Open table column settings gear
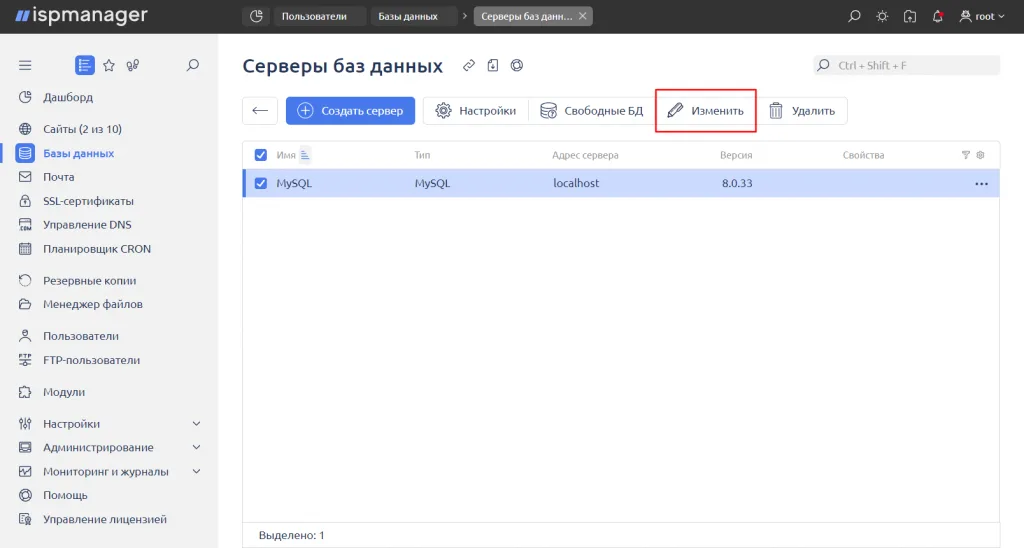The height and width of the screenshot is (548, 1024). tap(980, 155)
